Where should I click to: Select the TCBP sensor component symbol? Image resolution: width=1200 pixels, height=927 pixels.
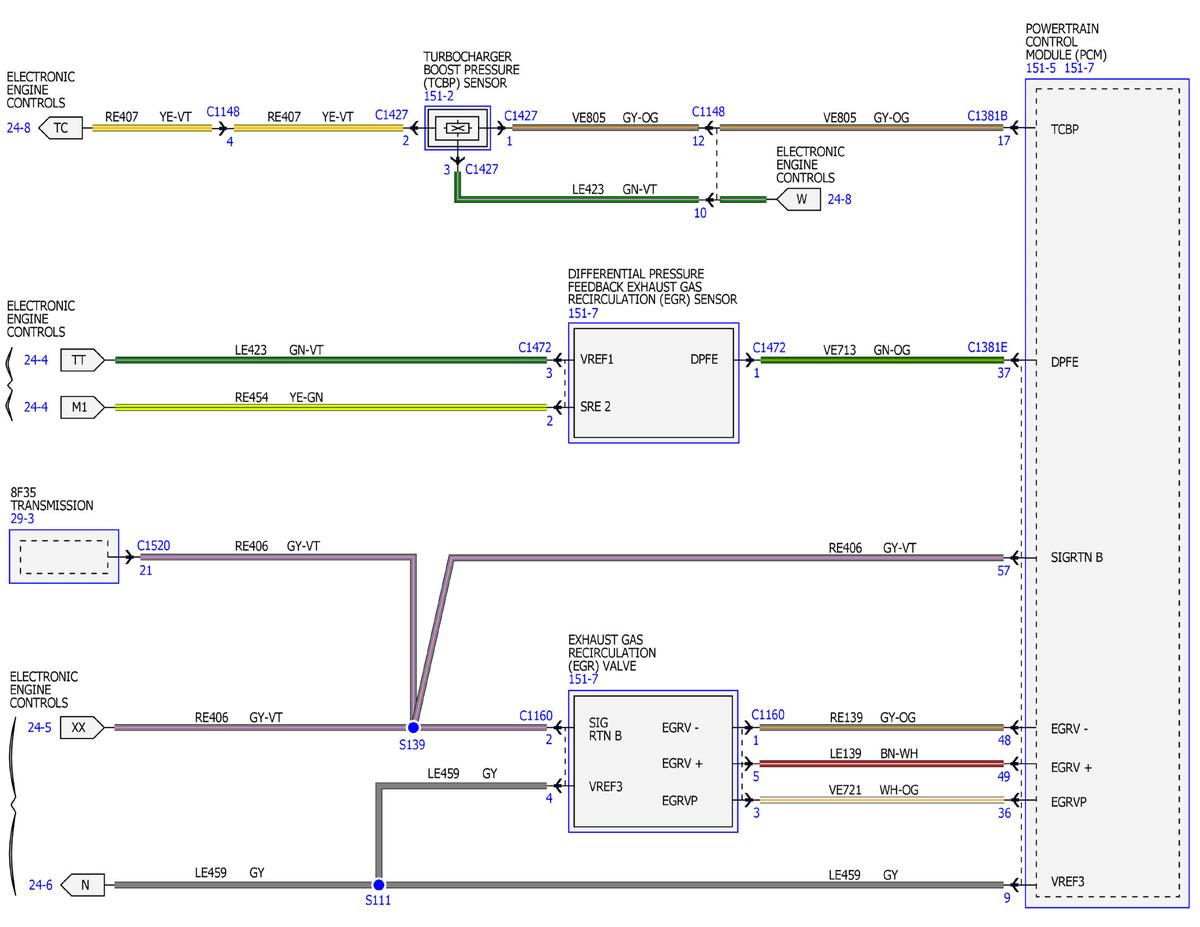coord(458,129)
